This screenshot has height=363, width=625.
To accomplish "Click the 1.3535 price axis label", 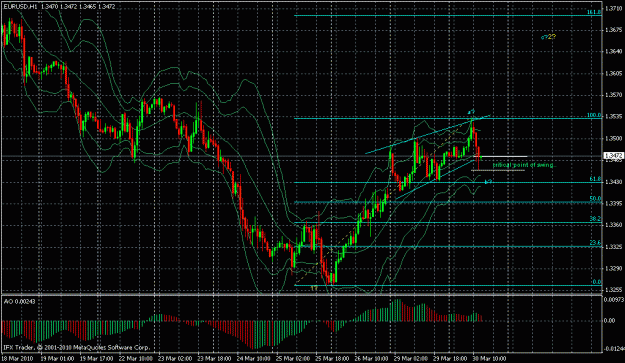I will (x=614, y=117).
